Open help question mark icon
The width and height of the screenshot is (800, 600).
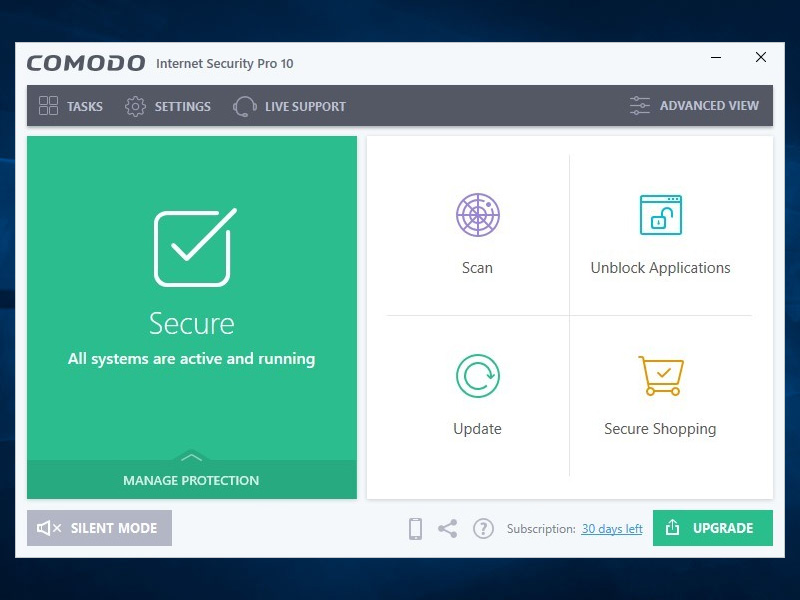click(x=483, y=529)
